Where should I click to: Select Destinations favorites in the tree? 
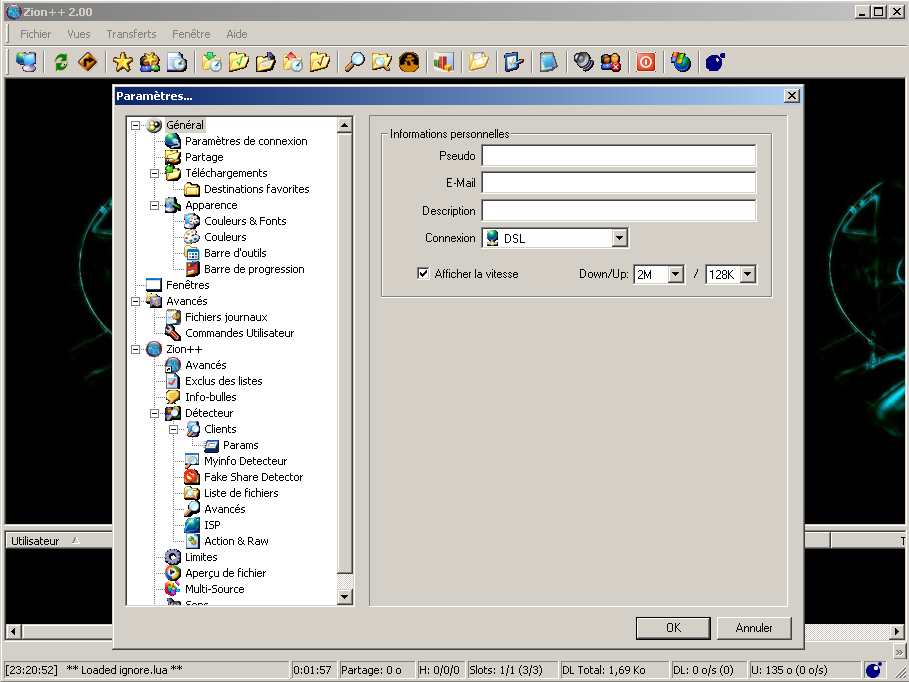click(256, 189)
